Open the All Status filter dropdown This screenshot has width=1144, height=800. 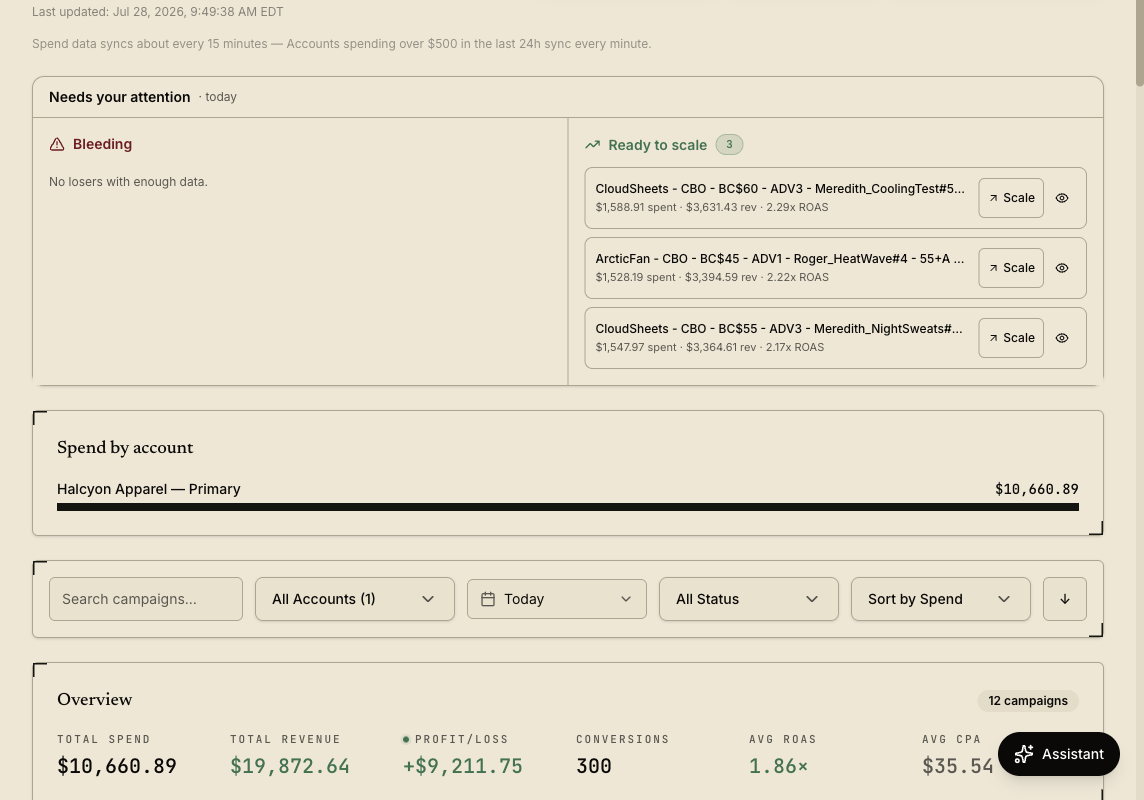point(749,599)
